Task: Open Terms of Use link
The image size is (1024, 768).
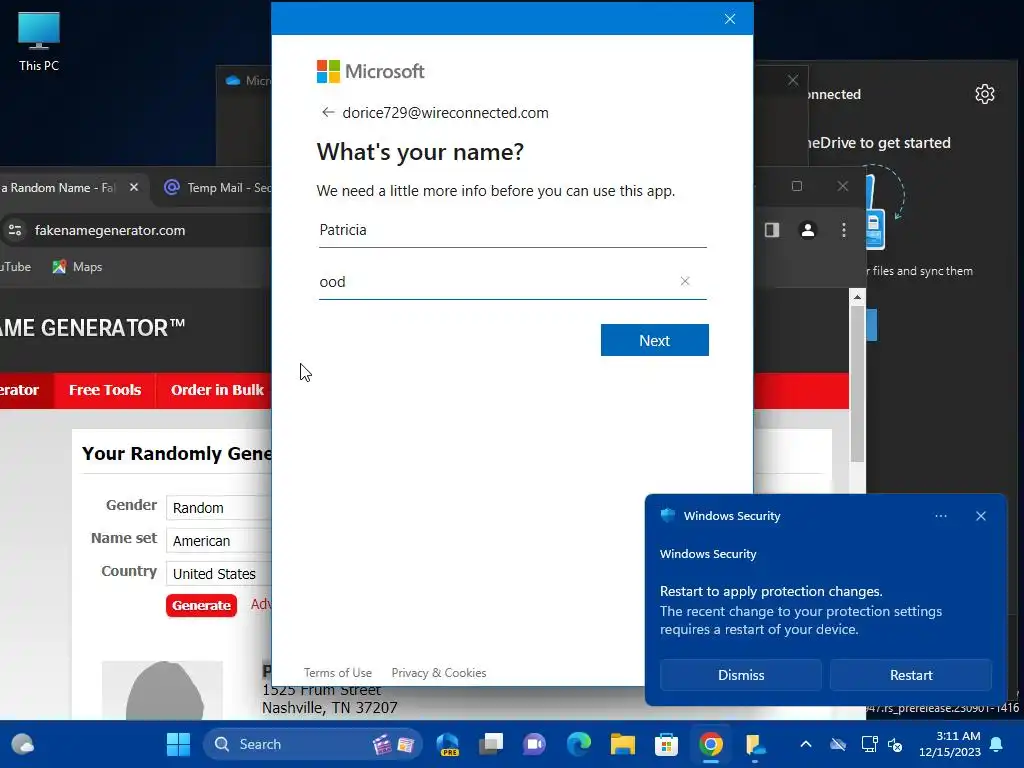Action: click(x=338, y=673)
